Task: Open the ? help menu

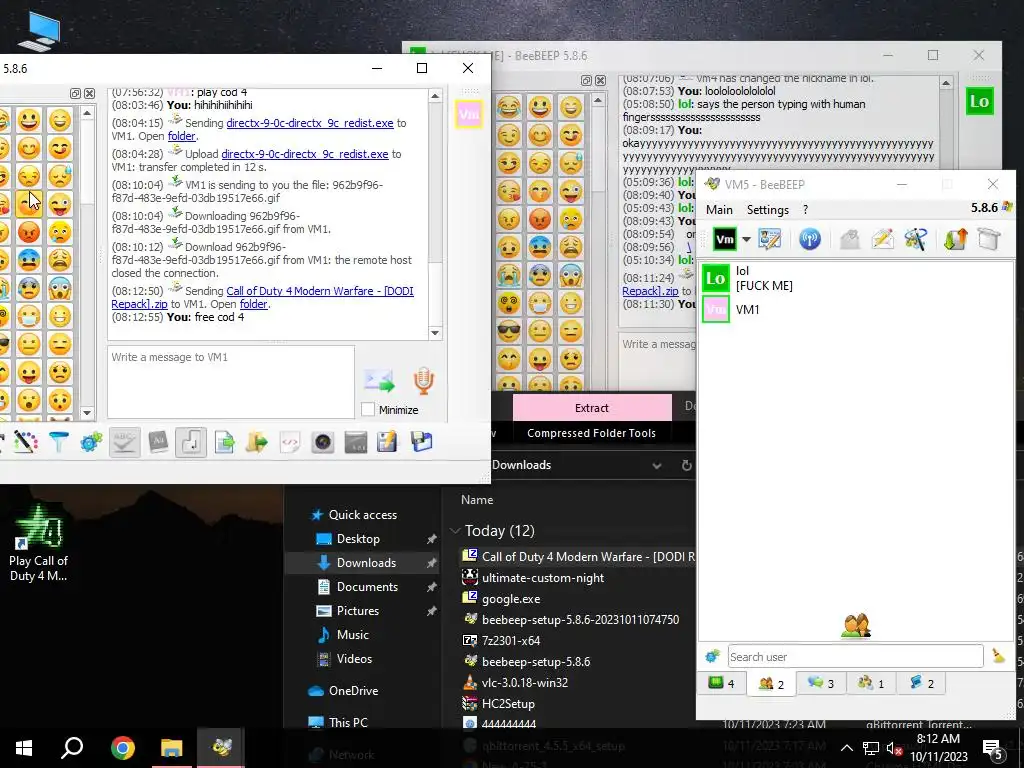Action: pos(805,210)
